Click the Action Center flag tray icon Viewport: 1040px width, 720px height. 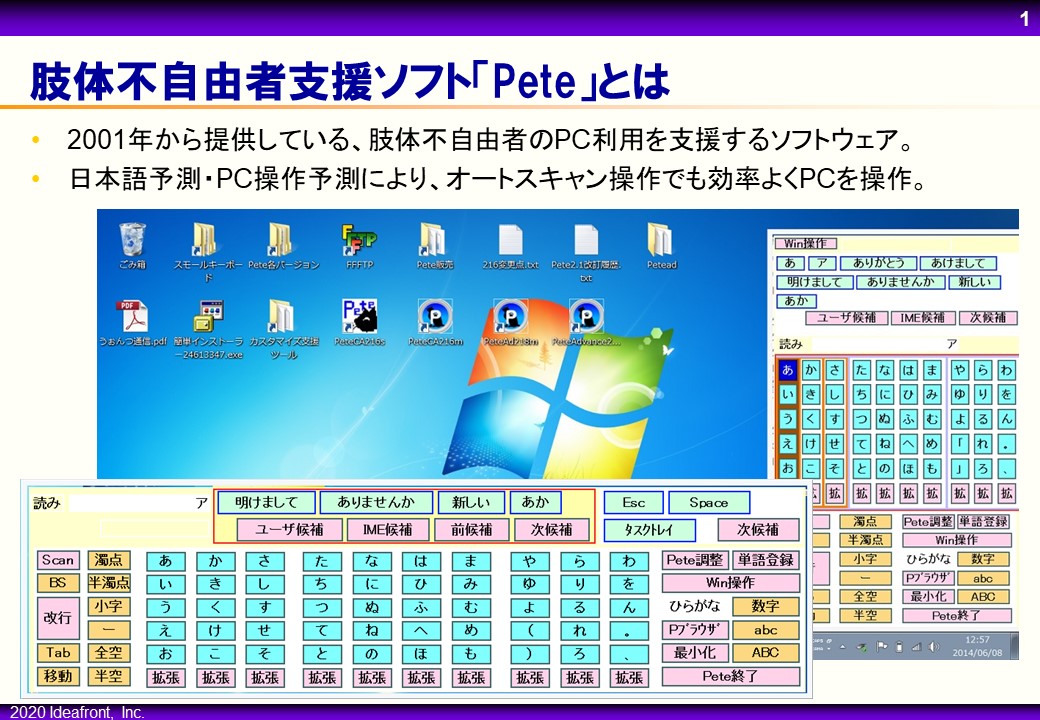point(882,646)
